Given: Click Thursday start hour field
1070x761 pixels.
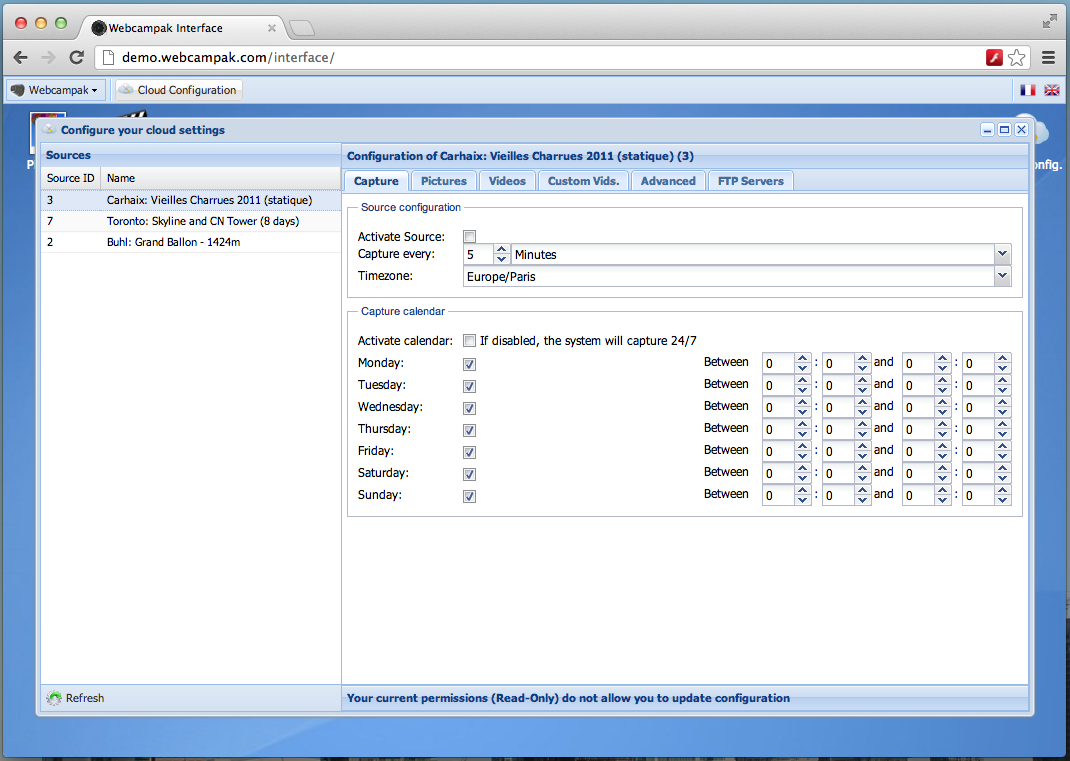Looking at the screenshot, I should [x=779, y=429].
